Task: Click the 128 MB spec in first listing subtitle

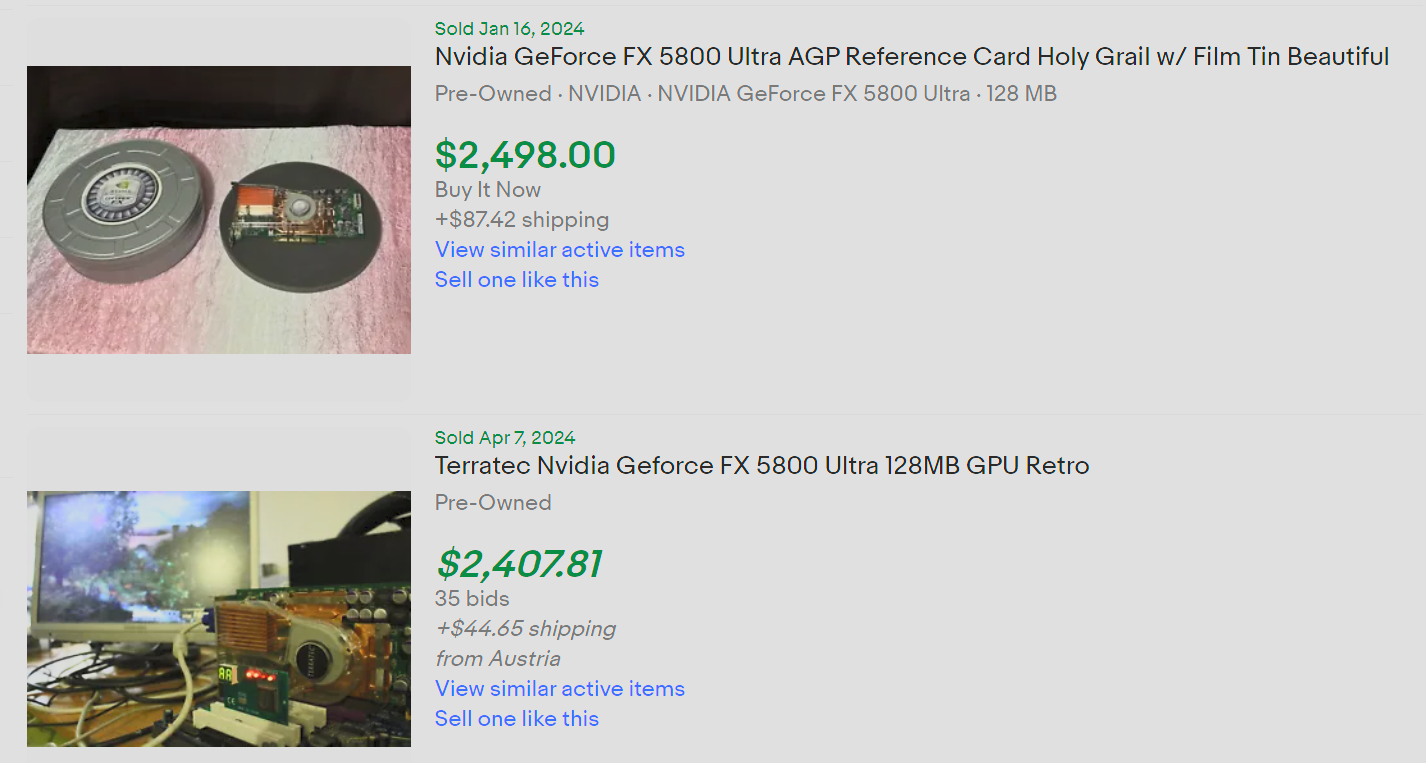Action: click(x=1021, y=94)
